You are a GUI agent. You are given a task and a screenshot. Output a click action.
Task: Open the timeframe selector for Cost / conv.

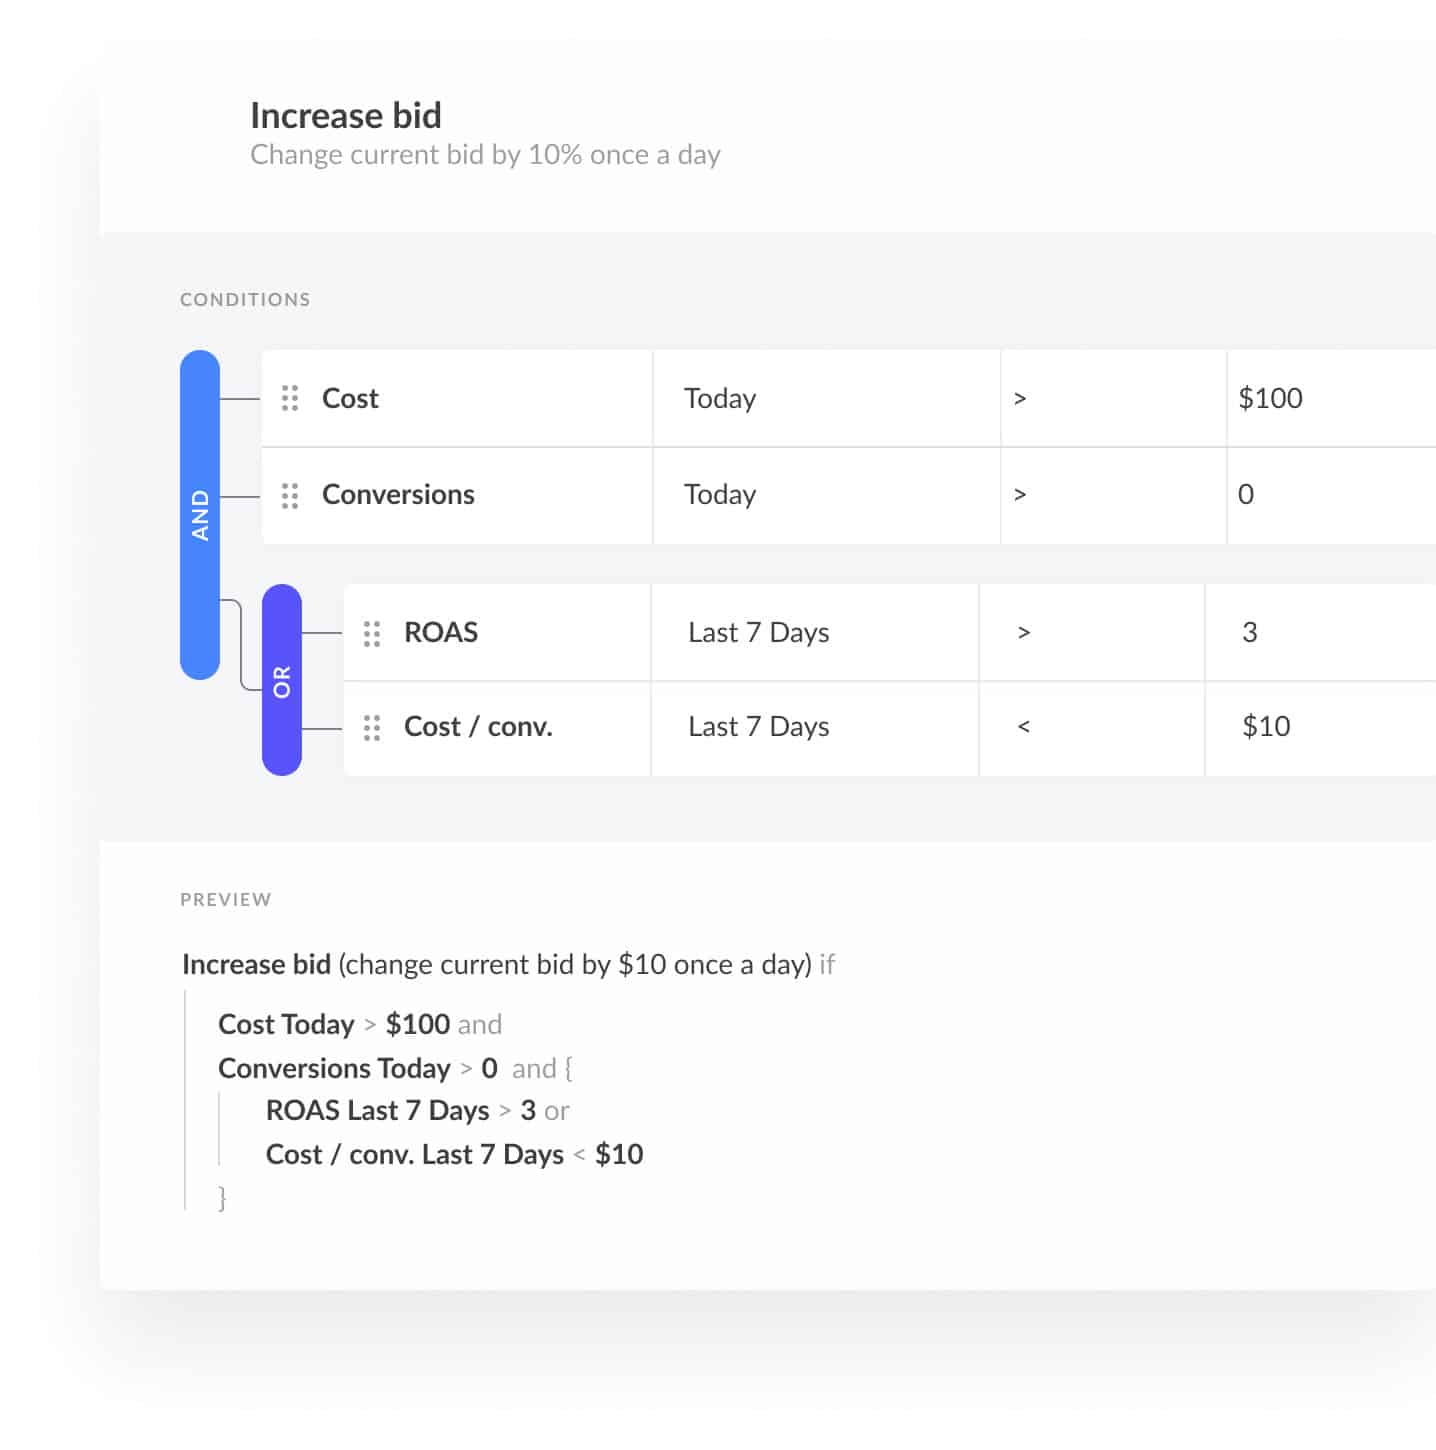click(x=758, y=727)
